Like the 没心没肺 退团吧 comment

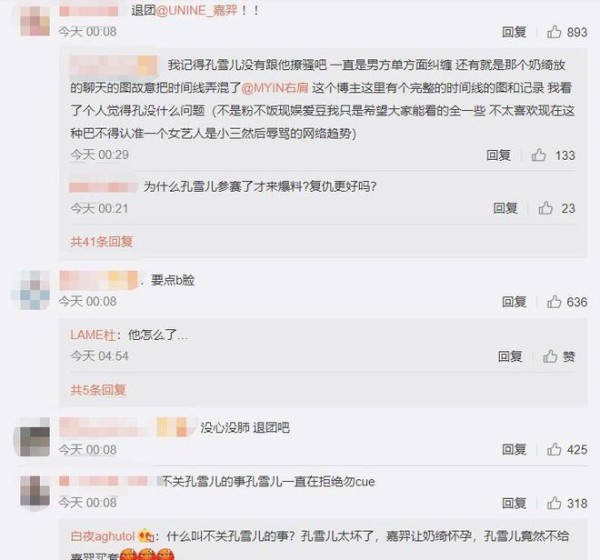[x=567, y=449]
